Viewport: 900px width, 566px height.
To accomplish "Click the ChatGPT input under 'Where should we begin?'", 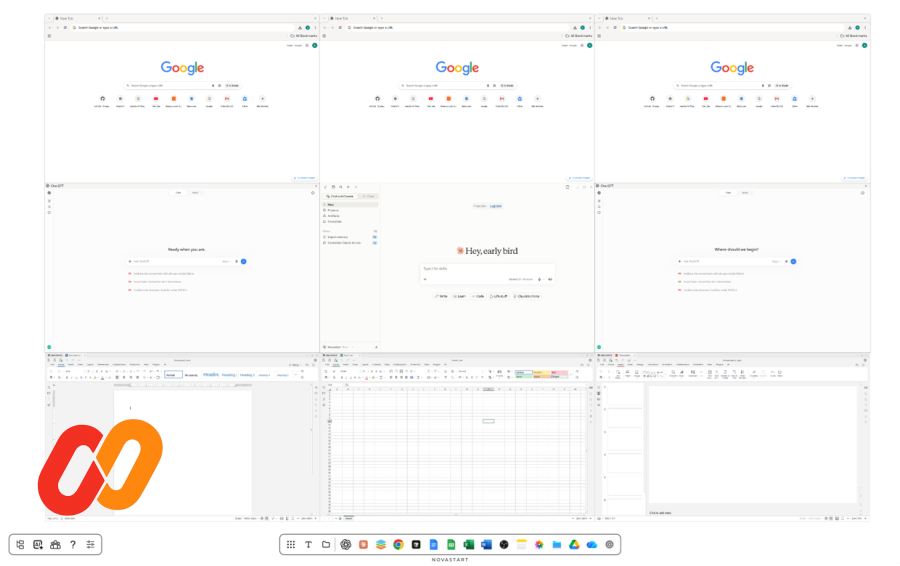I will tap(736, 261).
